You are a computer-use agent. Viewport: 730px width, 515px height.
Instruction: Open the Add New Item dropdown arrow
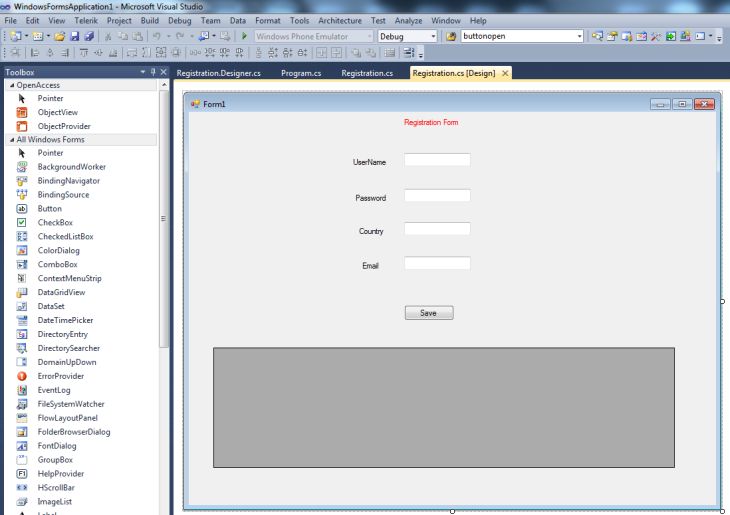[48, 36]
